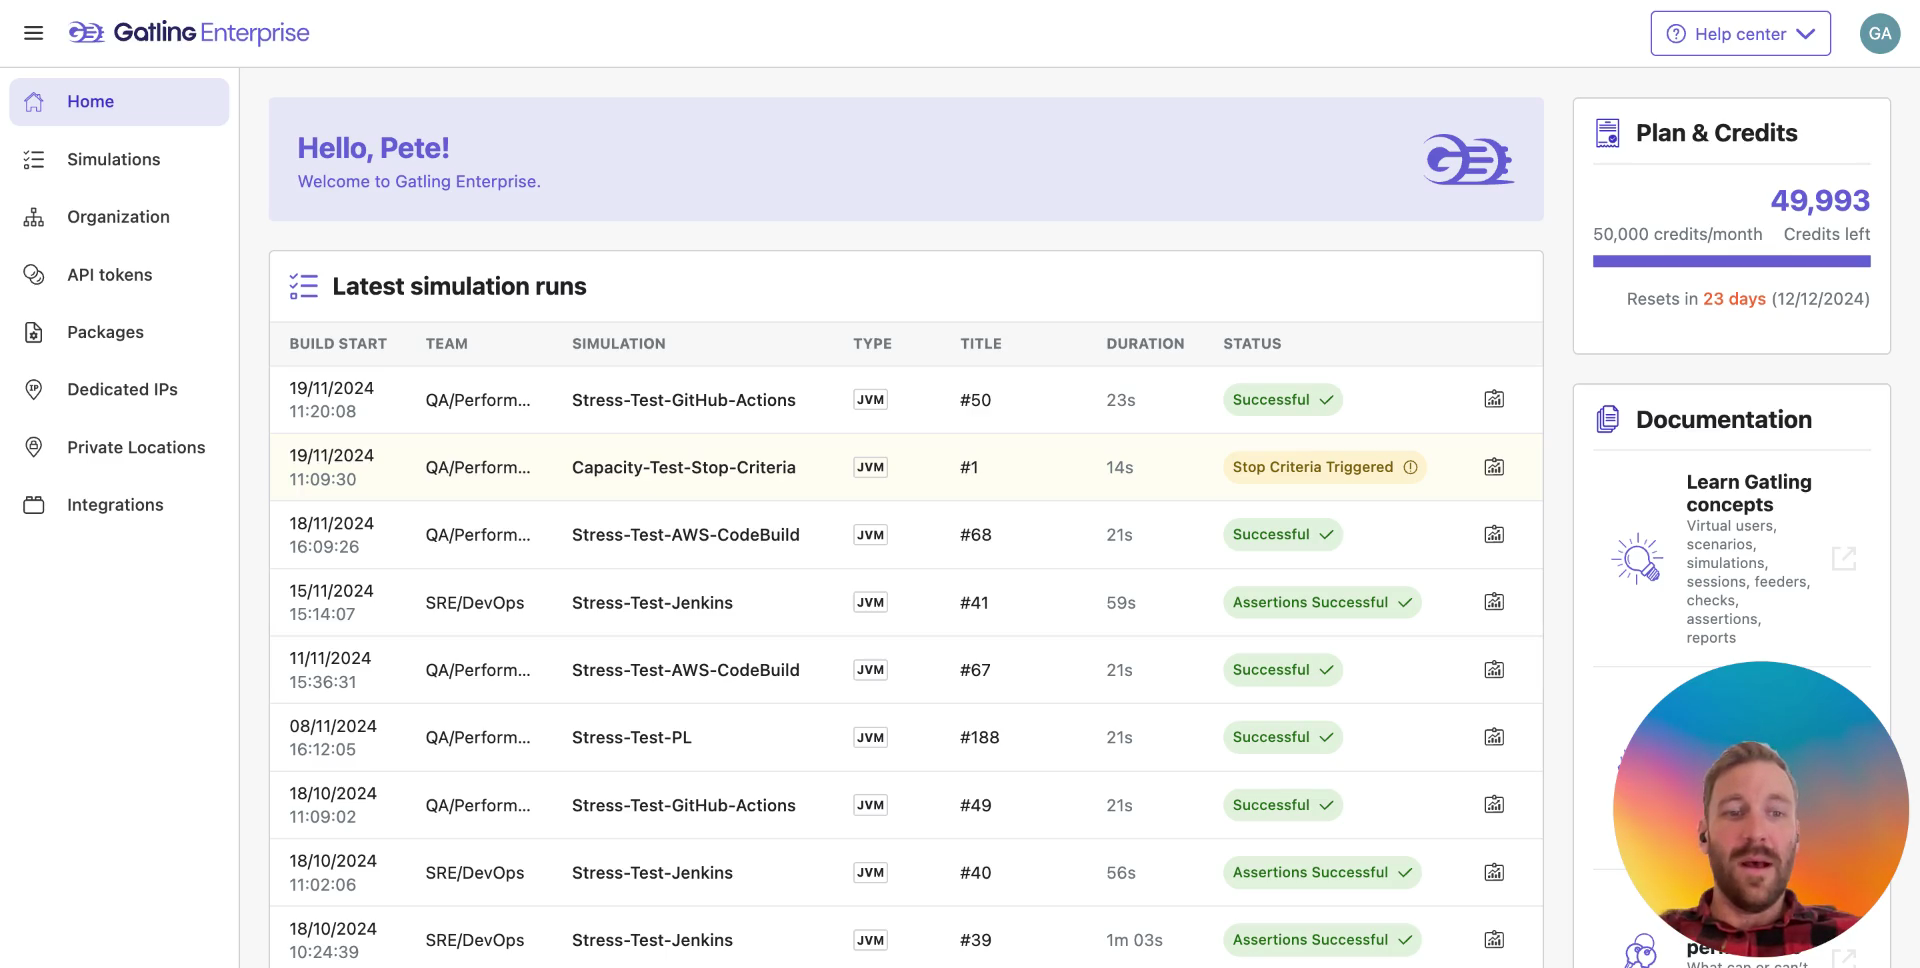Click the Packages file icon
The height and width of the screenshot is (968, 1920).
34,332
